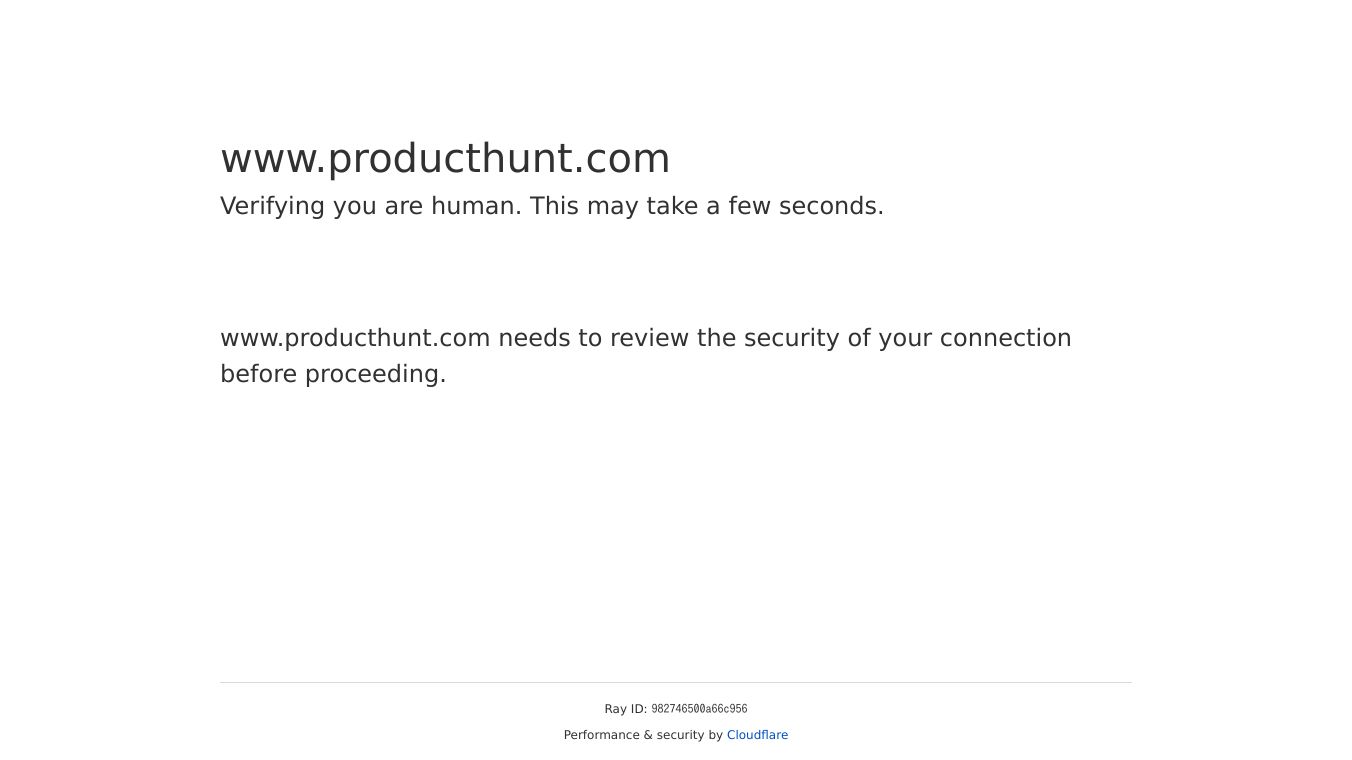This screenshot has width=1352, height=760.
Task: Click the word 'human' in the subheading
Action: coord(476,206)
